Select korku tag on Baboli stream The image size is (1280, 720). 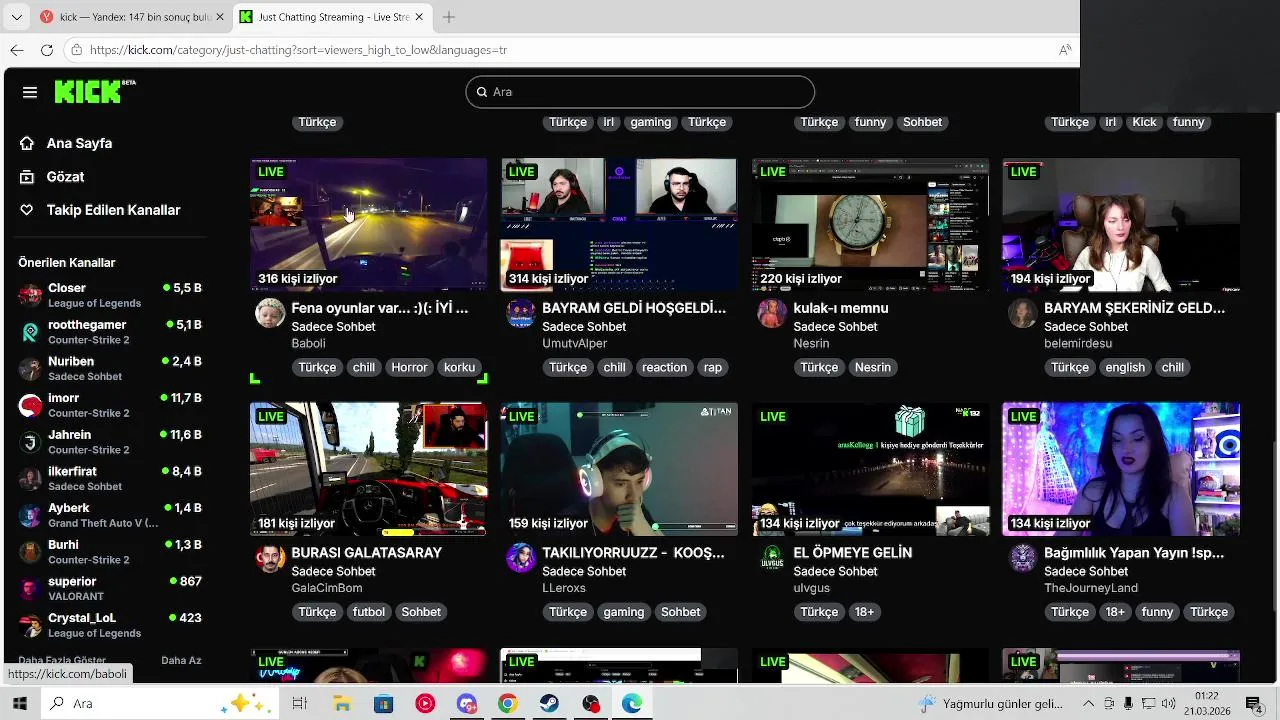point(459,367)
